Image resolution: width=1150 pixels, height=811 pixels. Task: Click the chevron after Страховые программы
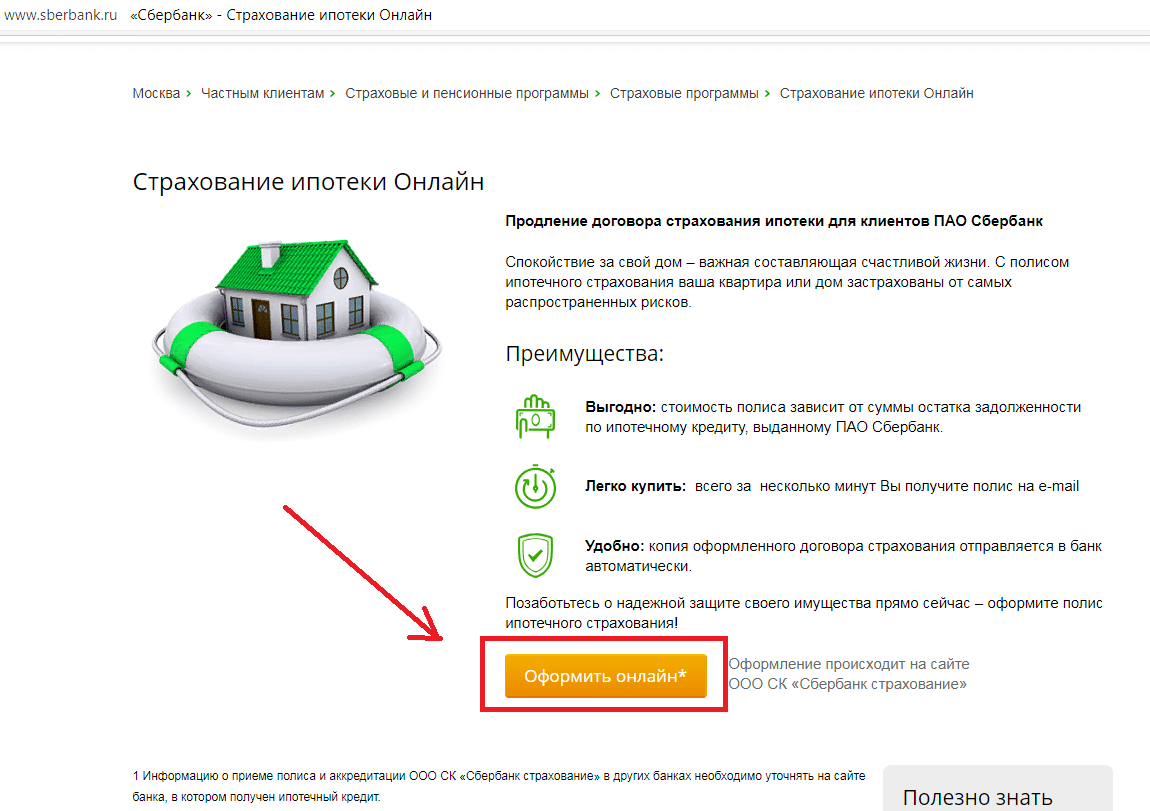767,93
